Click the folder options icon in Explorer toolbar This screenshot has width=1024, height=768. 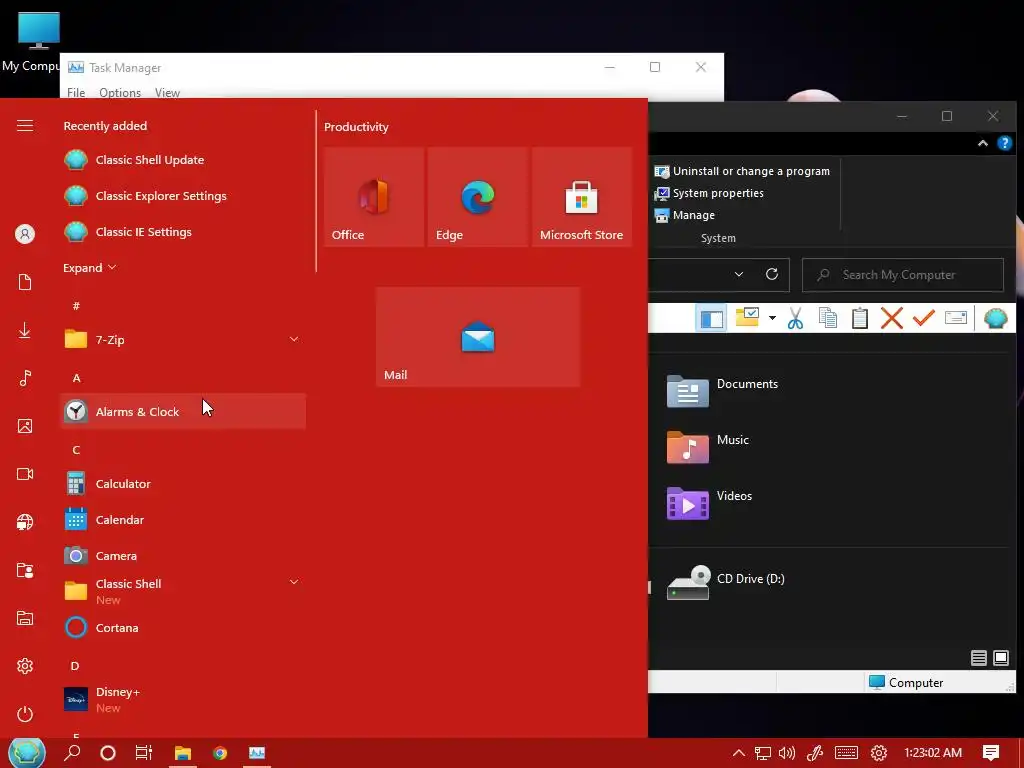[x=746, y=317]
